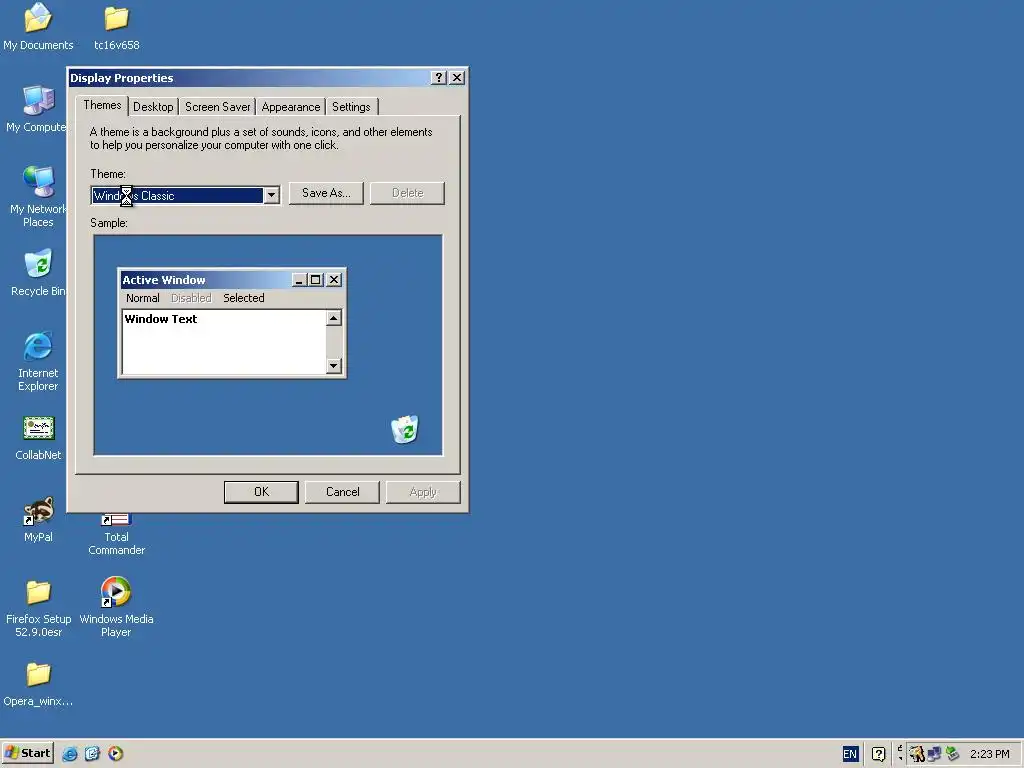Launch Media Player from Quick Launch

pos(115,754)
